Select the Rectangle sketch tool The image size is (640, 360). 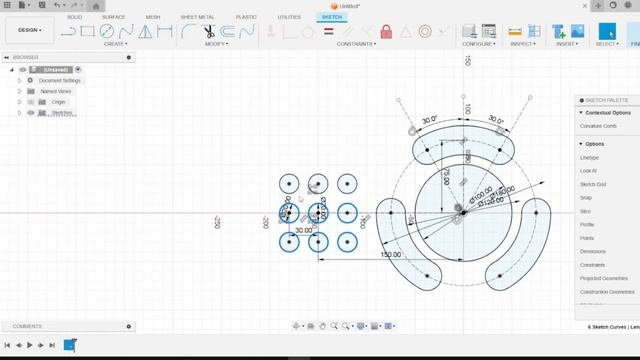coord(87,31)
